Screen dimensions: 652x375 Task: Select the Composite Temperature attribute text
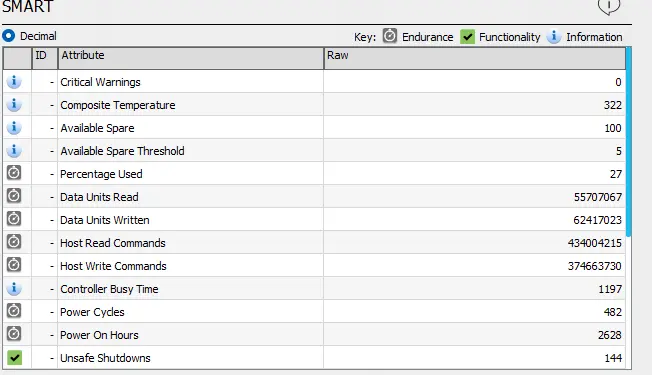click(x=118, y=105)
